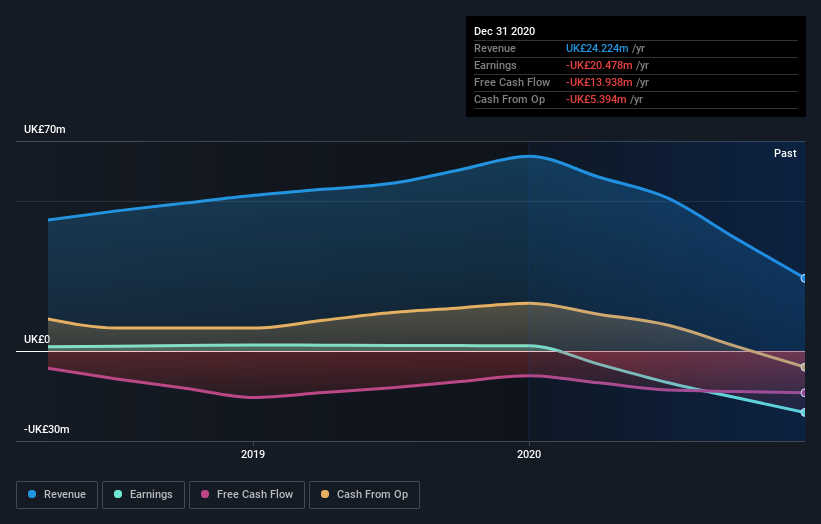Click the -UK£30m y-axis label
The height and width of the screenshot is (524, 821).
pos(47,429)
